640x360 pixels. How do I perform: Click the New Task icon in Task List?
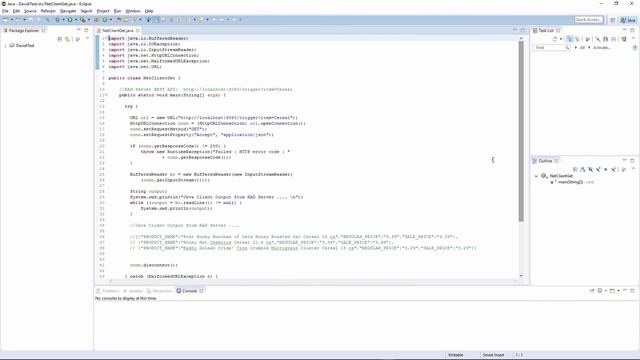[x=555, y=39]
